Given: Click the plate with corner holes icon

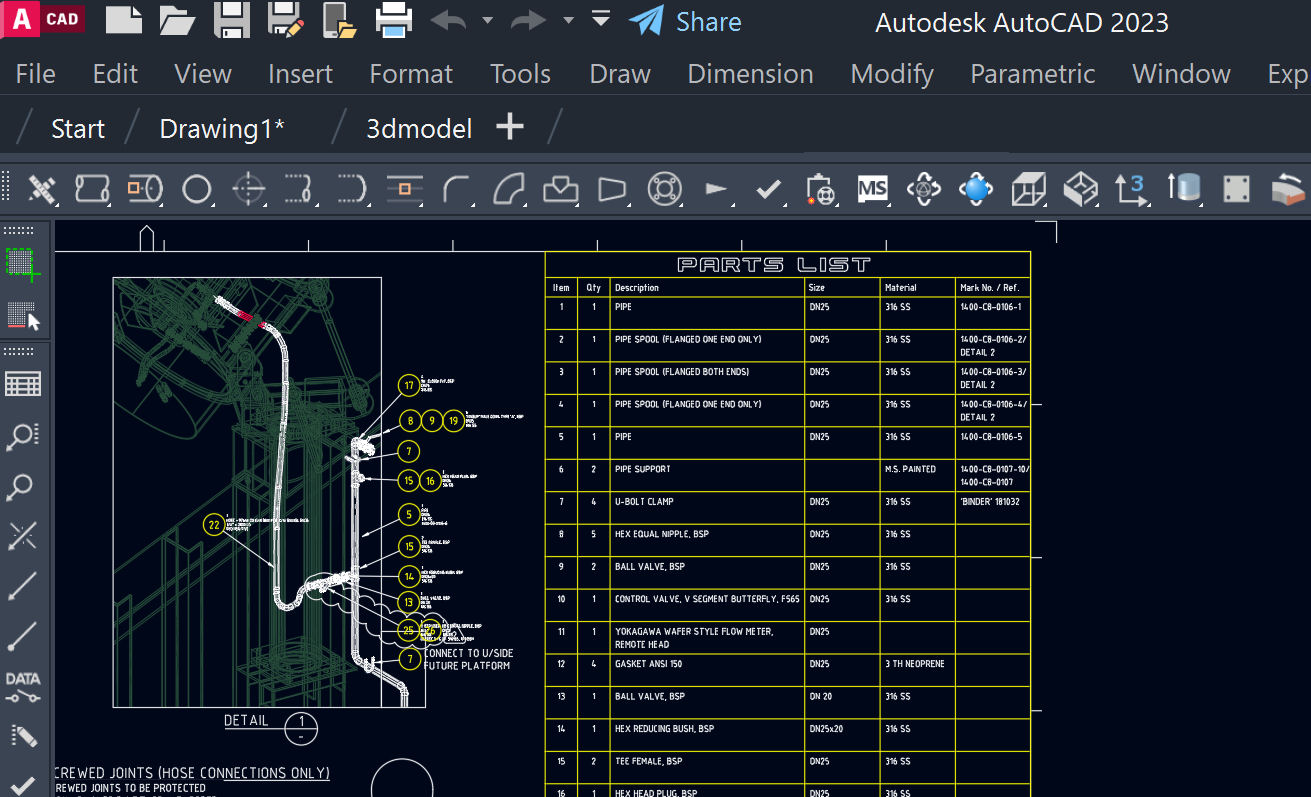Looking at the screenshot, I should coord(1236,188).
